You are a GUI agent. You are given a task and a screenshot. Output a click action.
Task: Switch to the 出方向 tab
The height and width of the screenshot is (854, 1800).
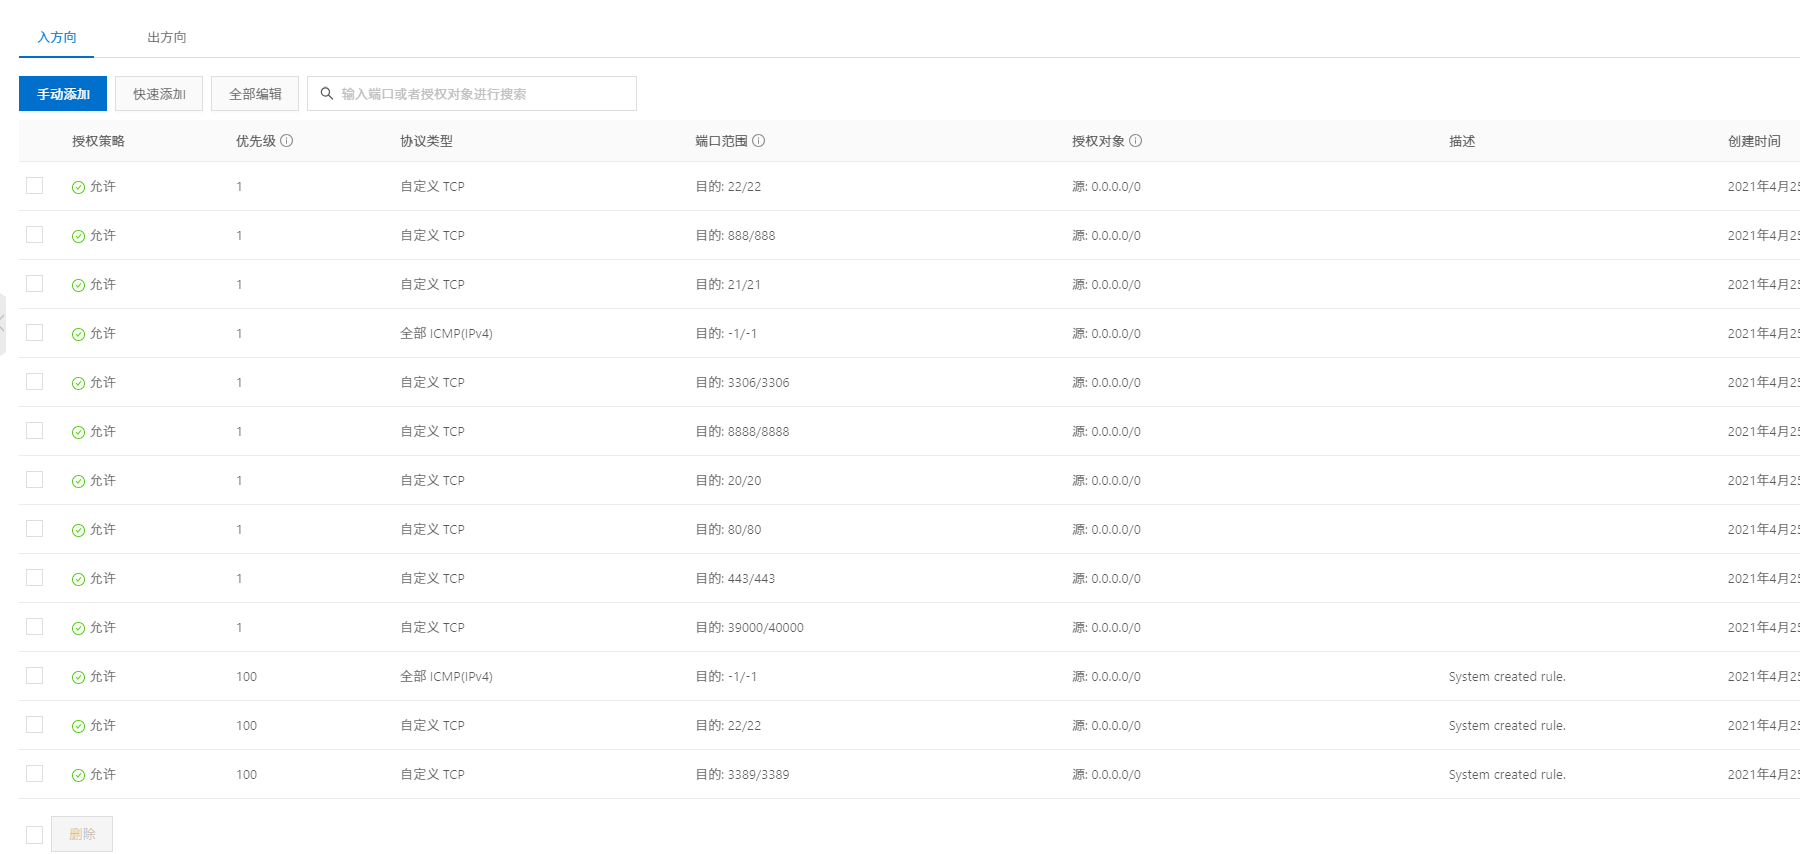[x=166, y=37]
